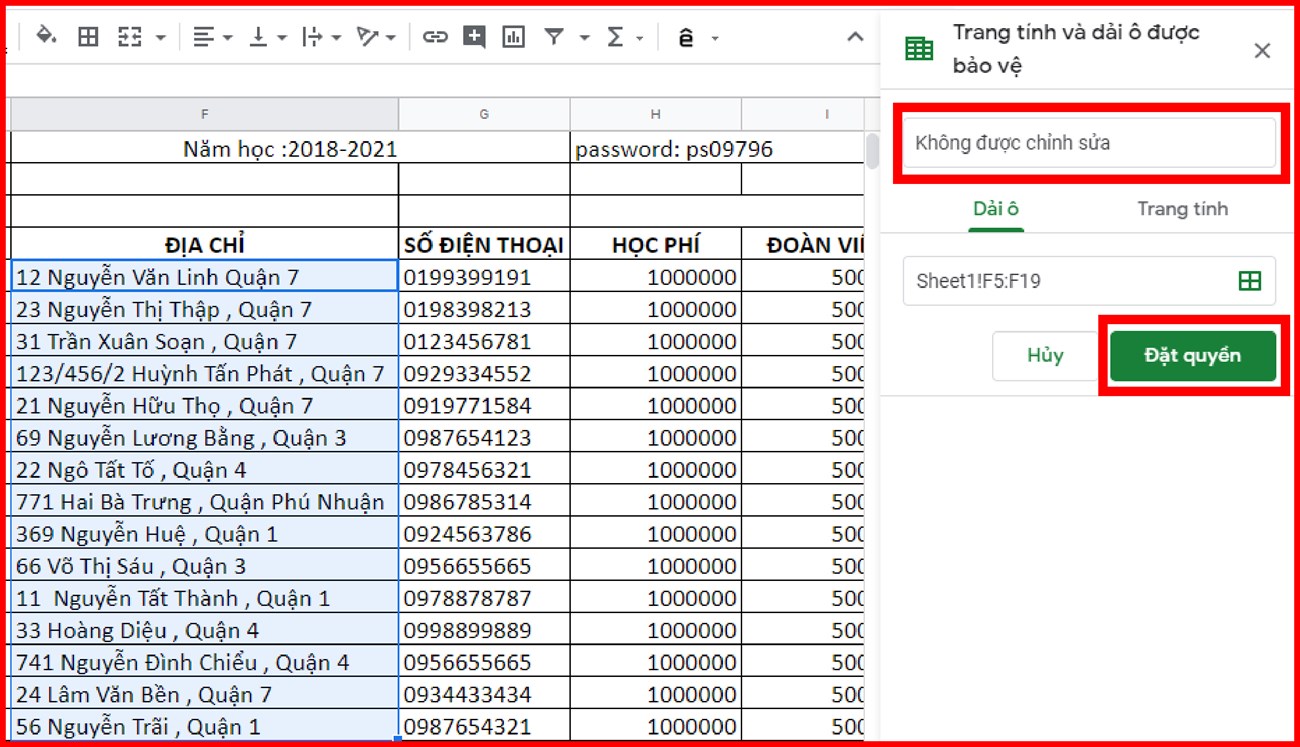Select phone number cell 0198398213
This screenshot has width=1300, height=747.
(x=484, y=309)
